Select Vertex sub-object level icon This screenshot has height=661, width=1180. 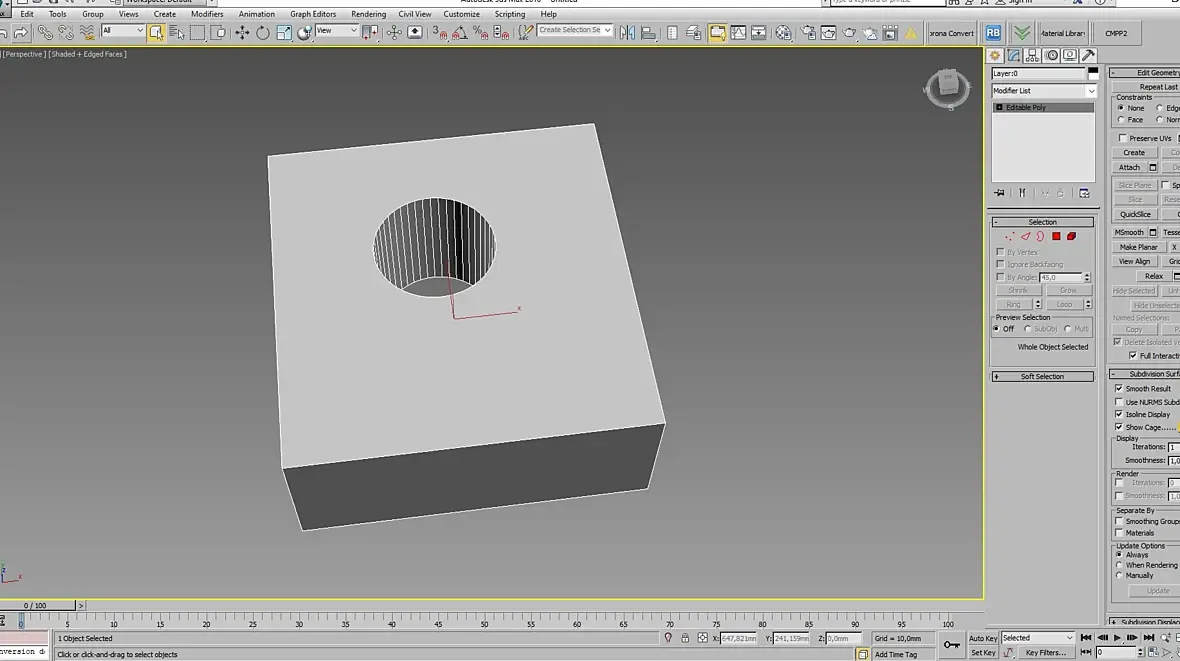[x=1009, y=236]
